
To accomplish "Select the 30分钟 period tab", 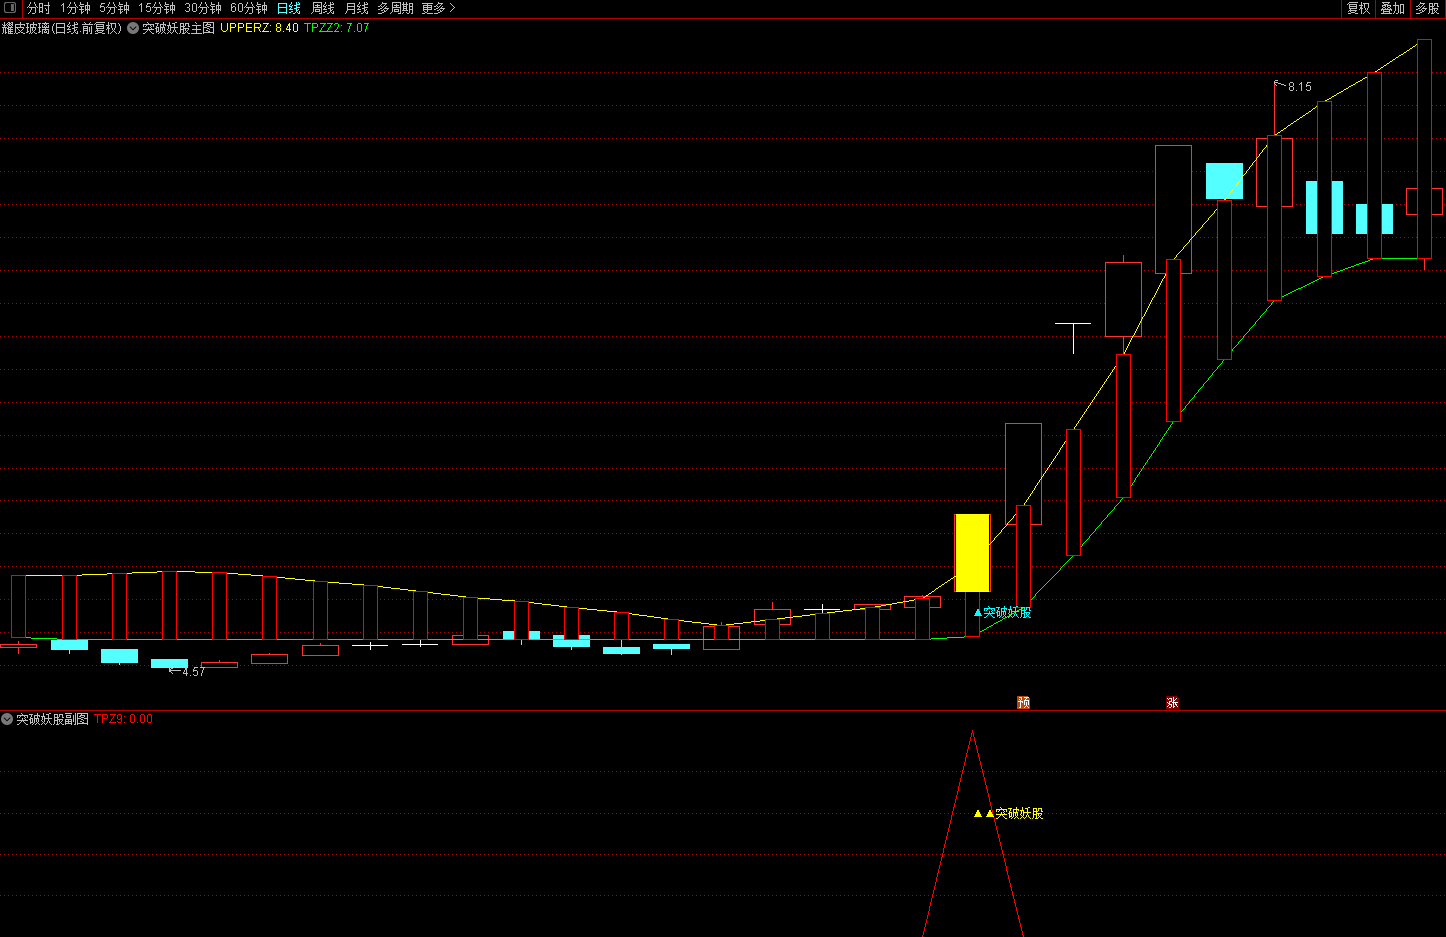I will [203, 8].
